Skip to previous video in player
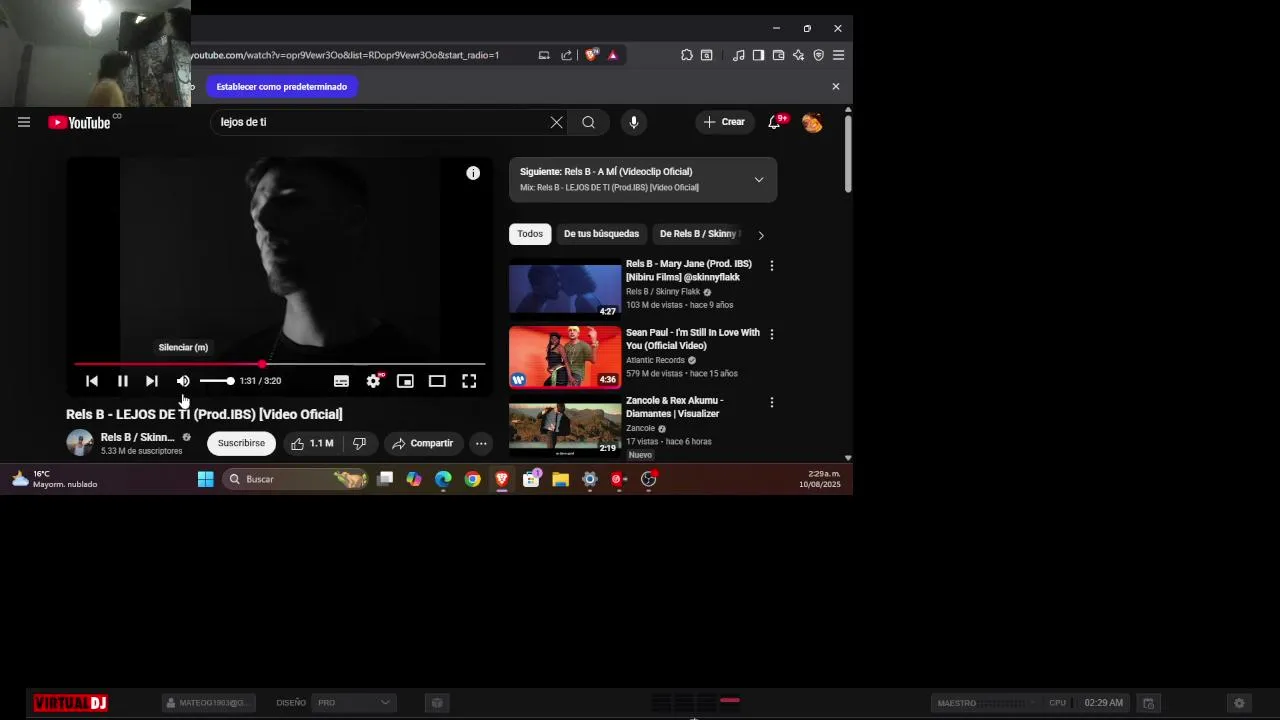 point(92,381)
